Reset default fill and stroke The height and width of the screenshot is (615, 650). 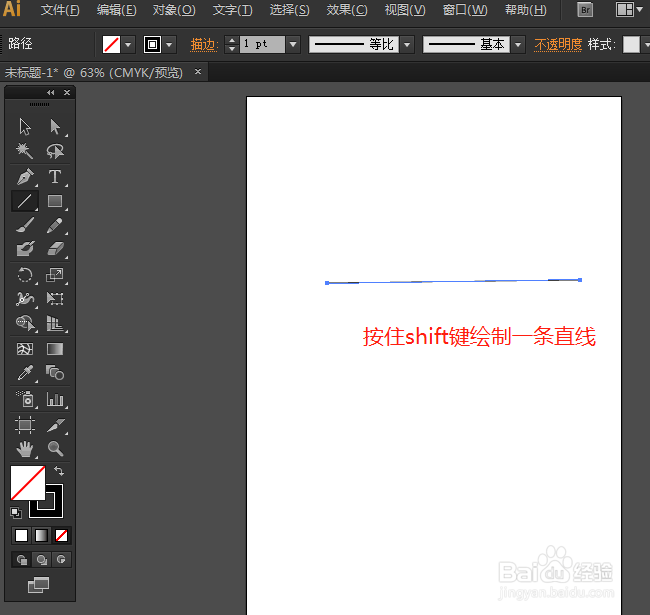(16, 513)
